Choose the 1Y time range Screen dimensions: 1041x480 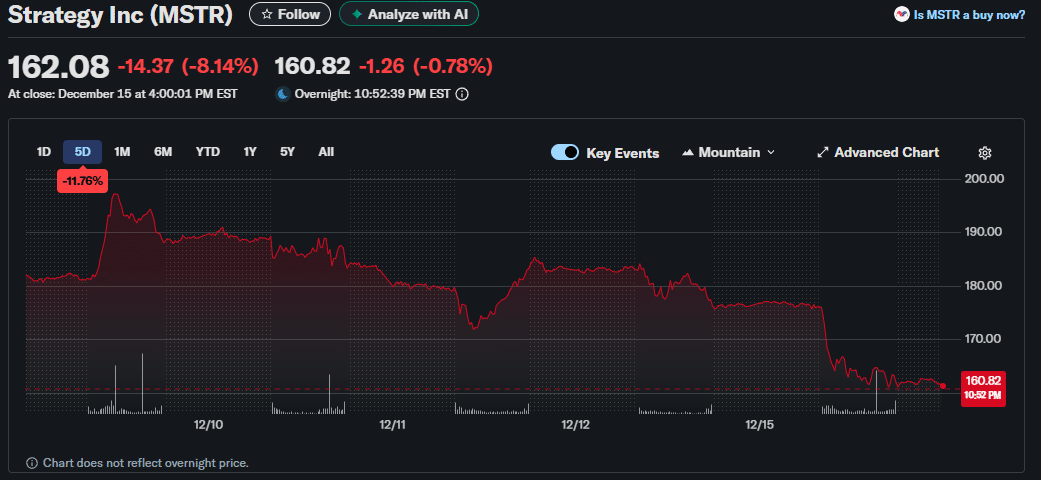point(250,152)
